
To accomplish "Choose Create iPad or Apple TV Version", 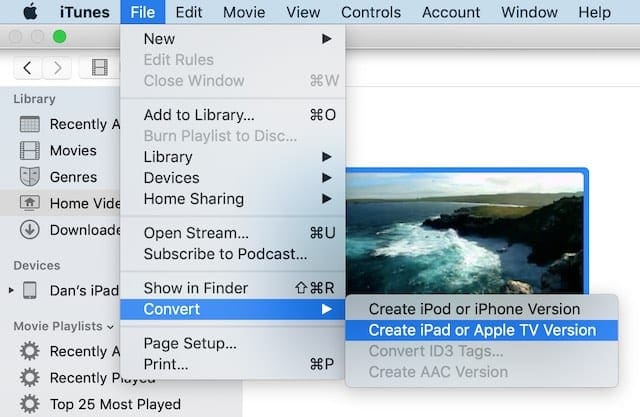I will pyautogui.click(x=481, y=330).
